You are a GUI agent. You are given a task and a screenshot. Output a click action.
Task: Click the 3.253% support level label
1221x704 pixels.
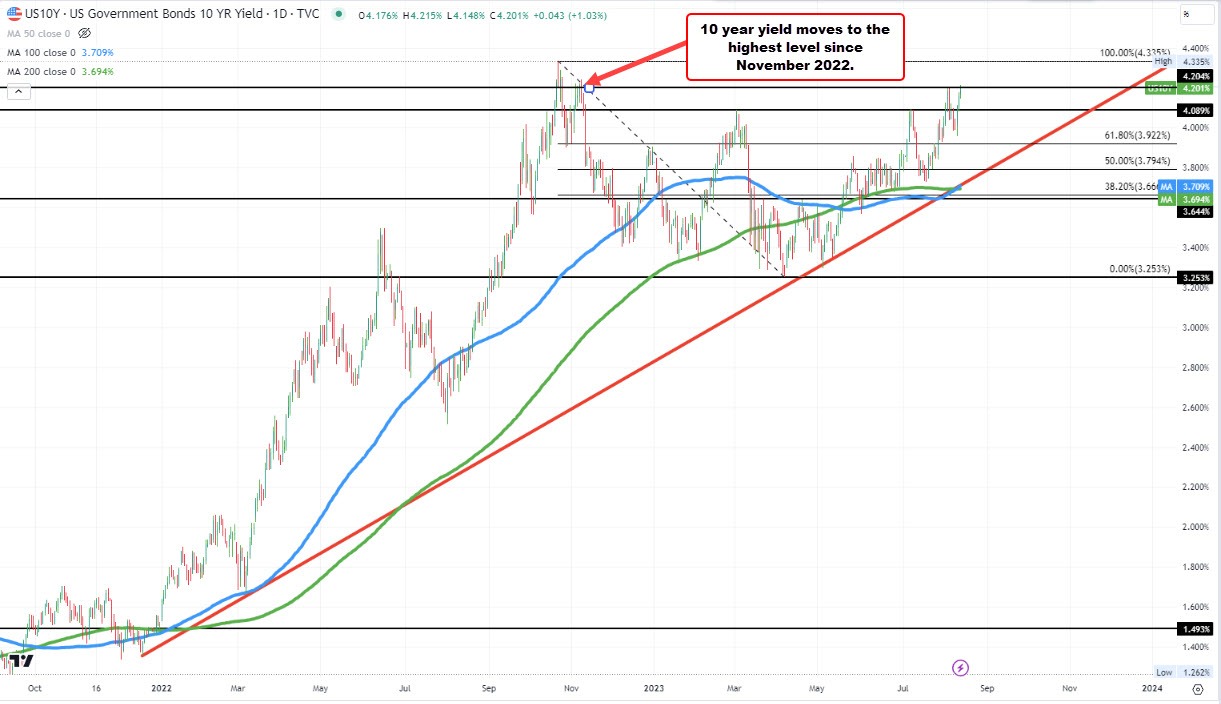pos(1196,278)
